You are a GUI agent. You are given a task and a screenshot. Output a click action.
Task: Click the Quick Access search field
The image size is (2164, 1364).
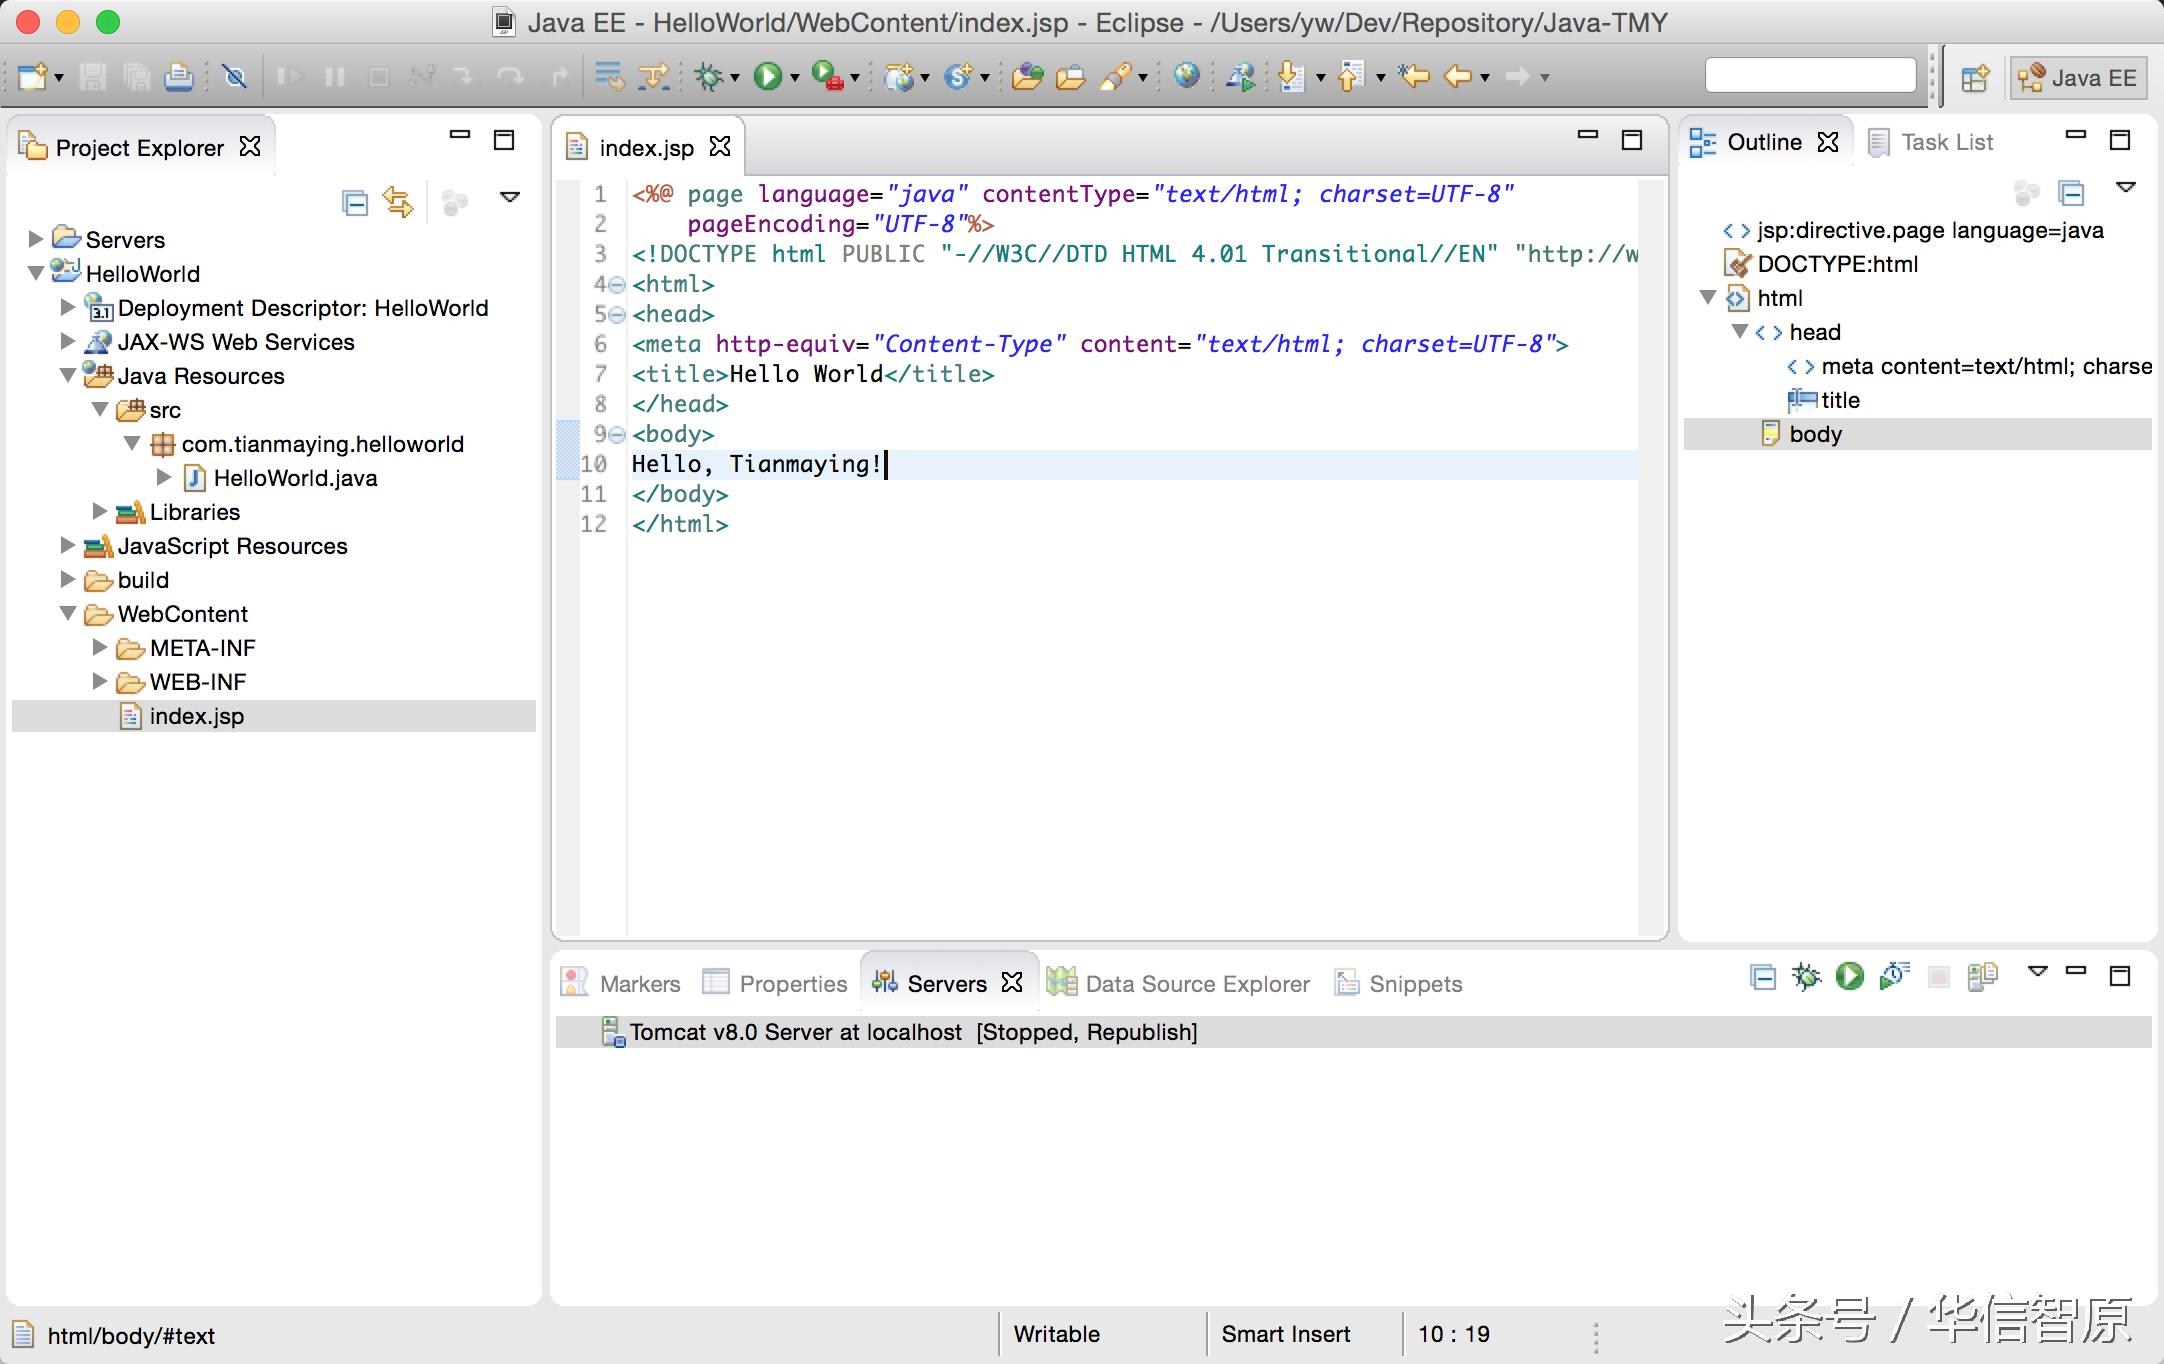click(1810, 76)
